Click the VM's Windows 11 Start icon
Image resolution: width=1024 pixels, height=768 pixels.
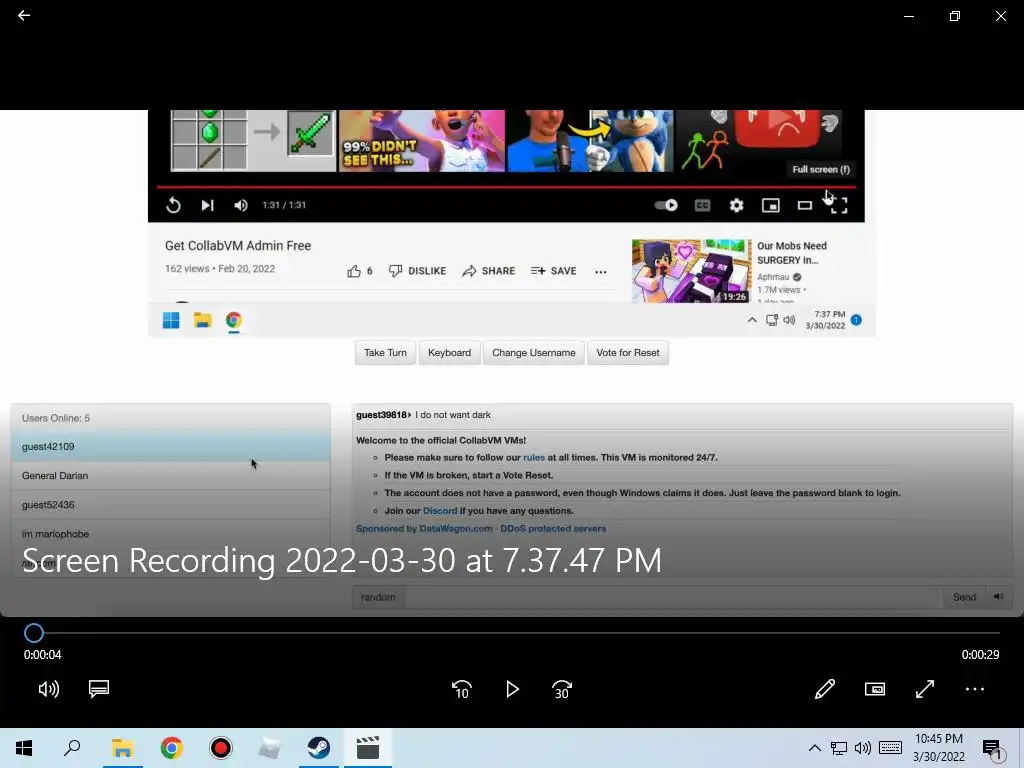click(171, 320)
